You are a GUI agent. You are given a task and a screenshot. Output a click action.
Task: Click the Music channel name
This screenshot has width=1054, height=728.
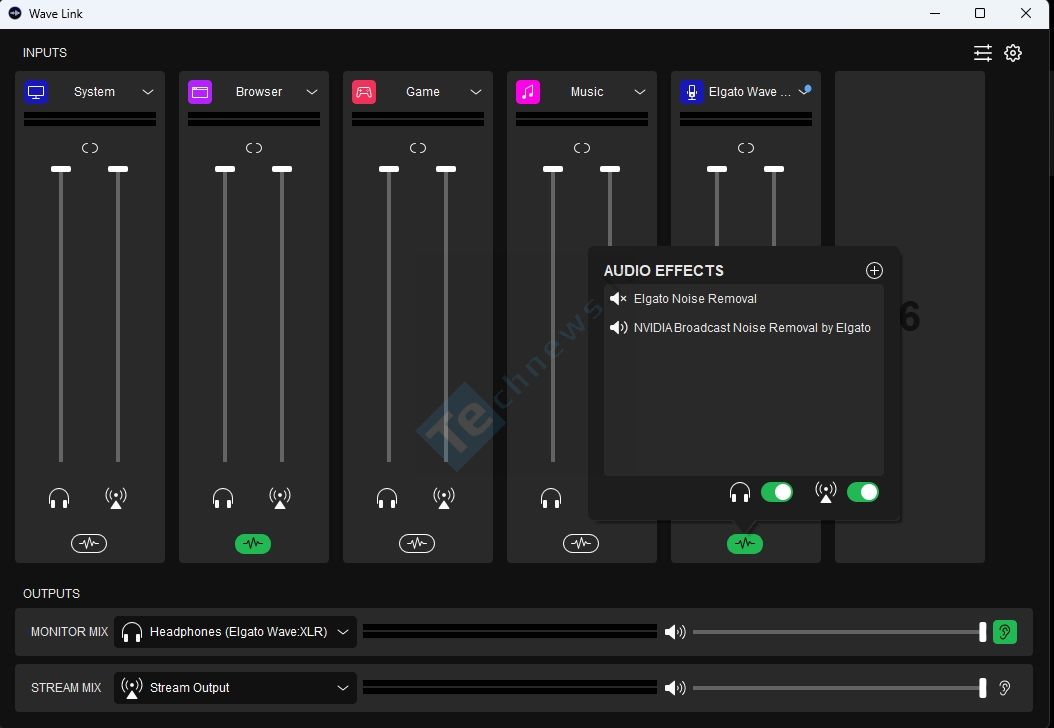pyautogui.click(x=587, y=92)
